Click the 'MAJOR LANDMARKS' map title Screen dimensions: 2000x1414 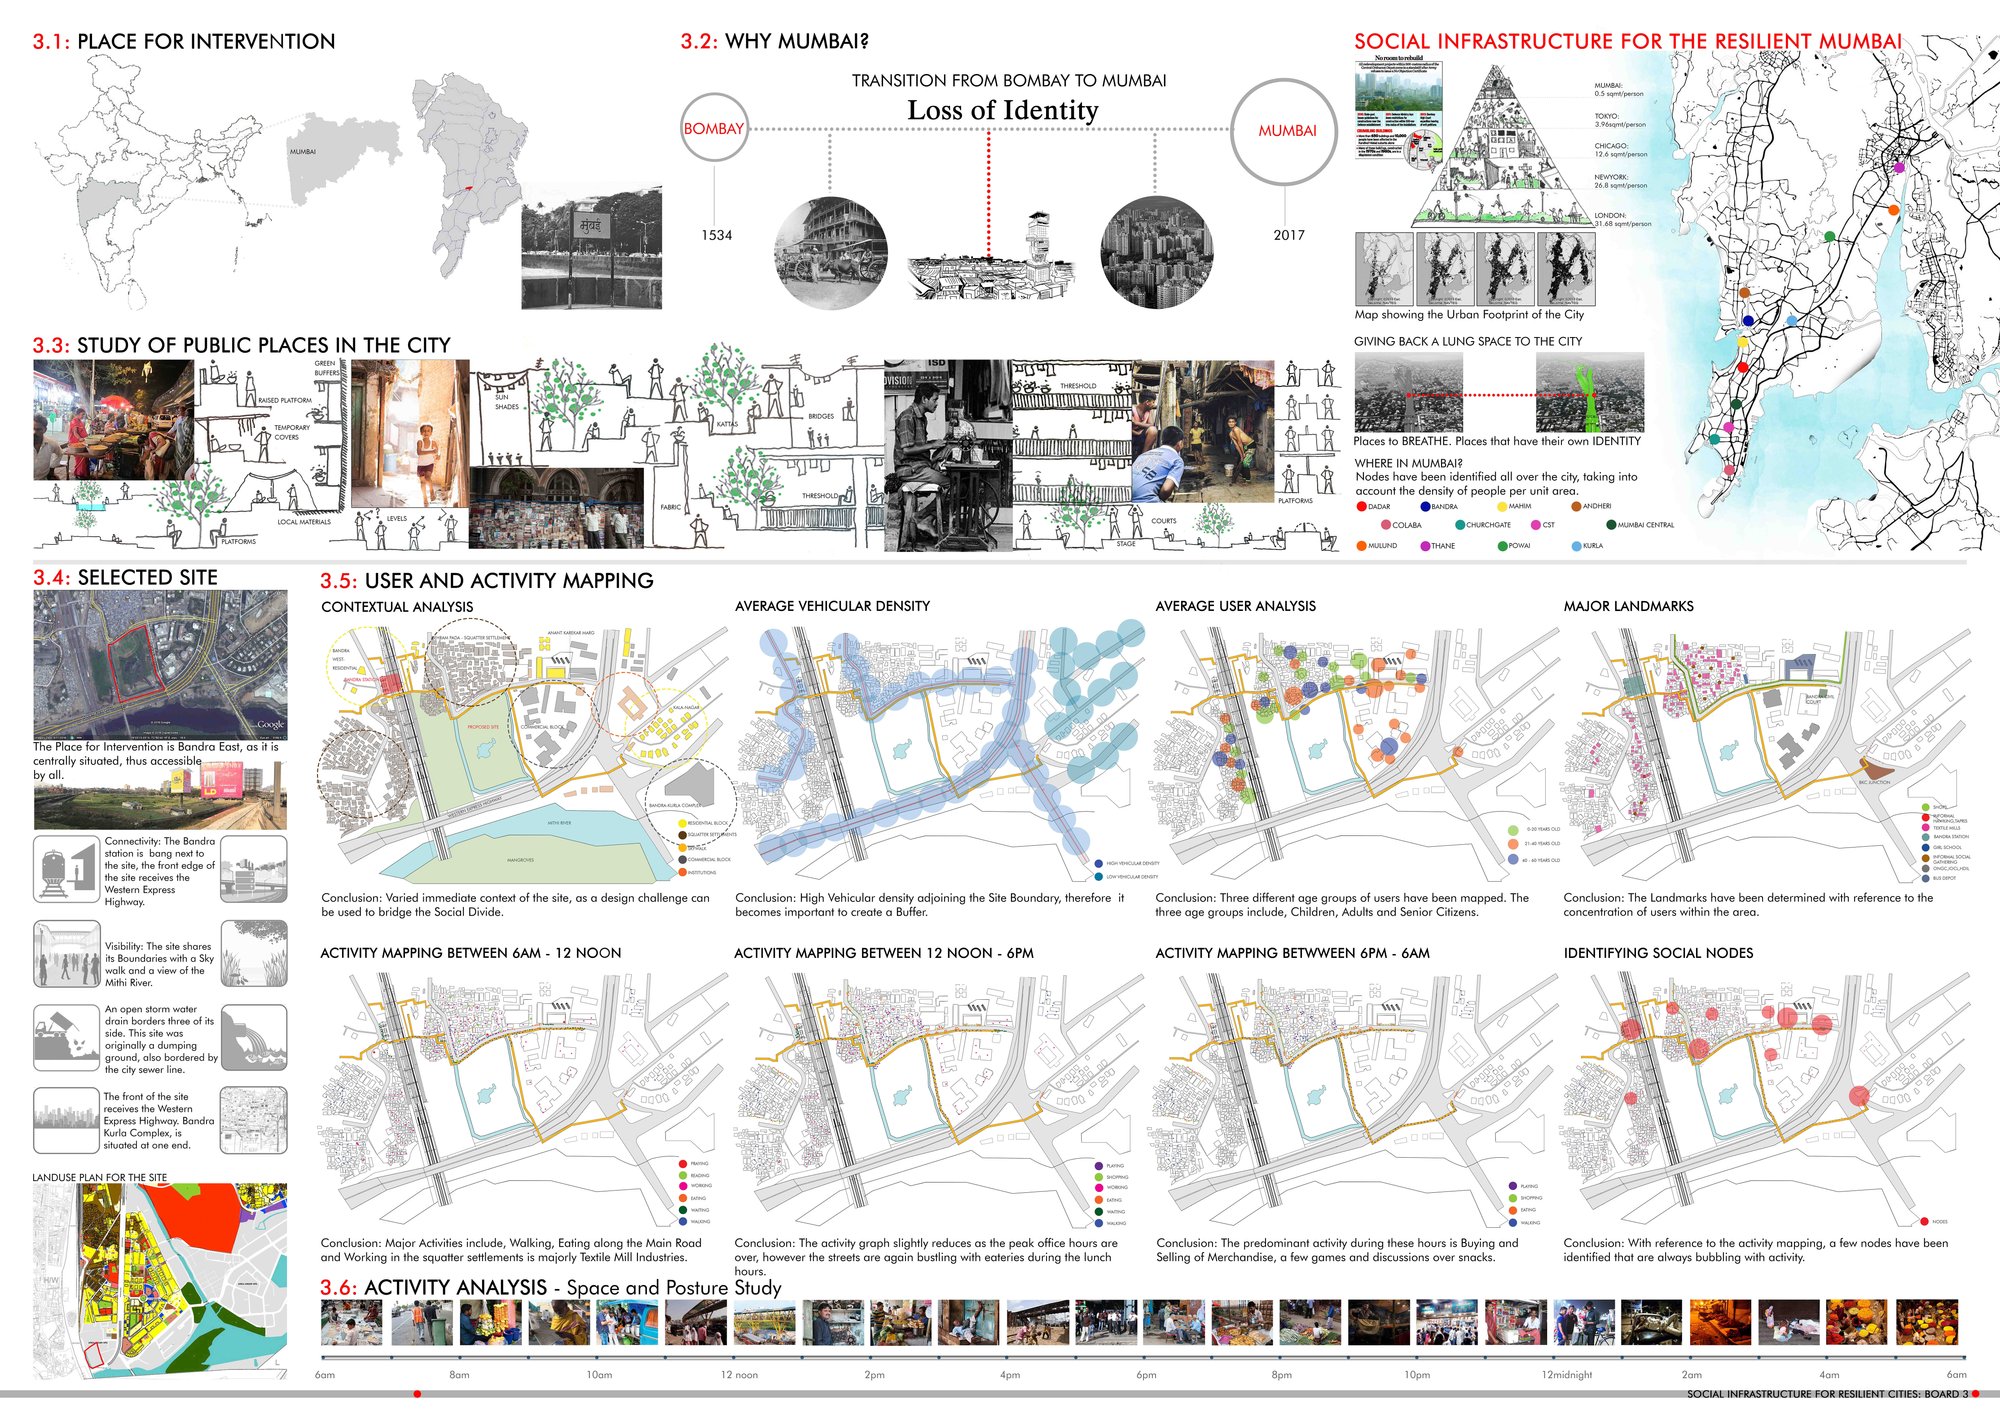tap(1629, 606)
